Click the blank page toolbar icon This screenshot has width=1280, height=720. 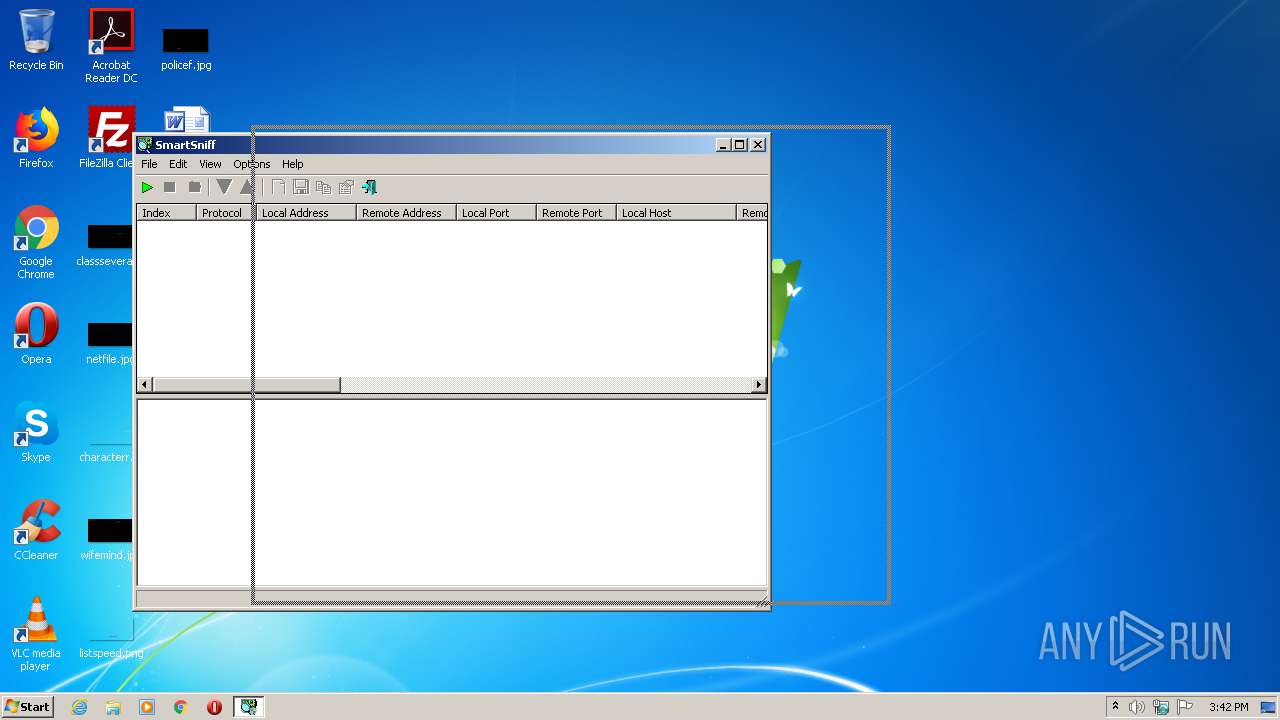(x=278, y=187)
